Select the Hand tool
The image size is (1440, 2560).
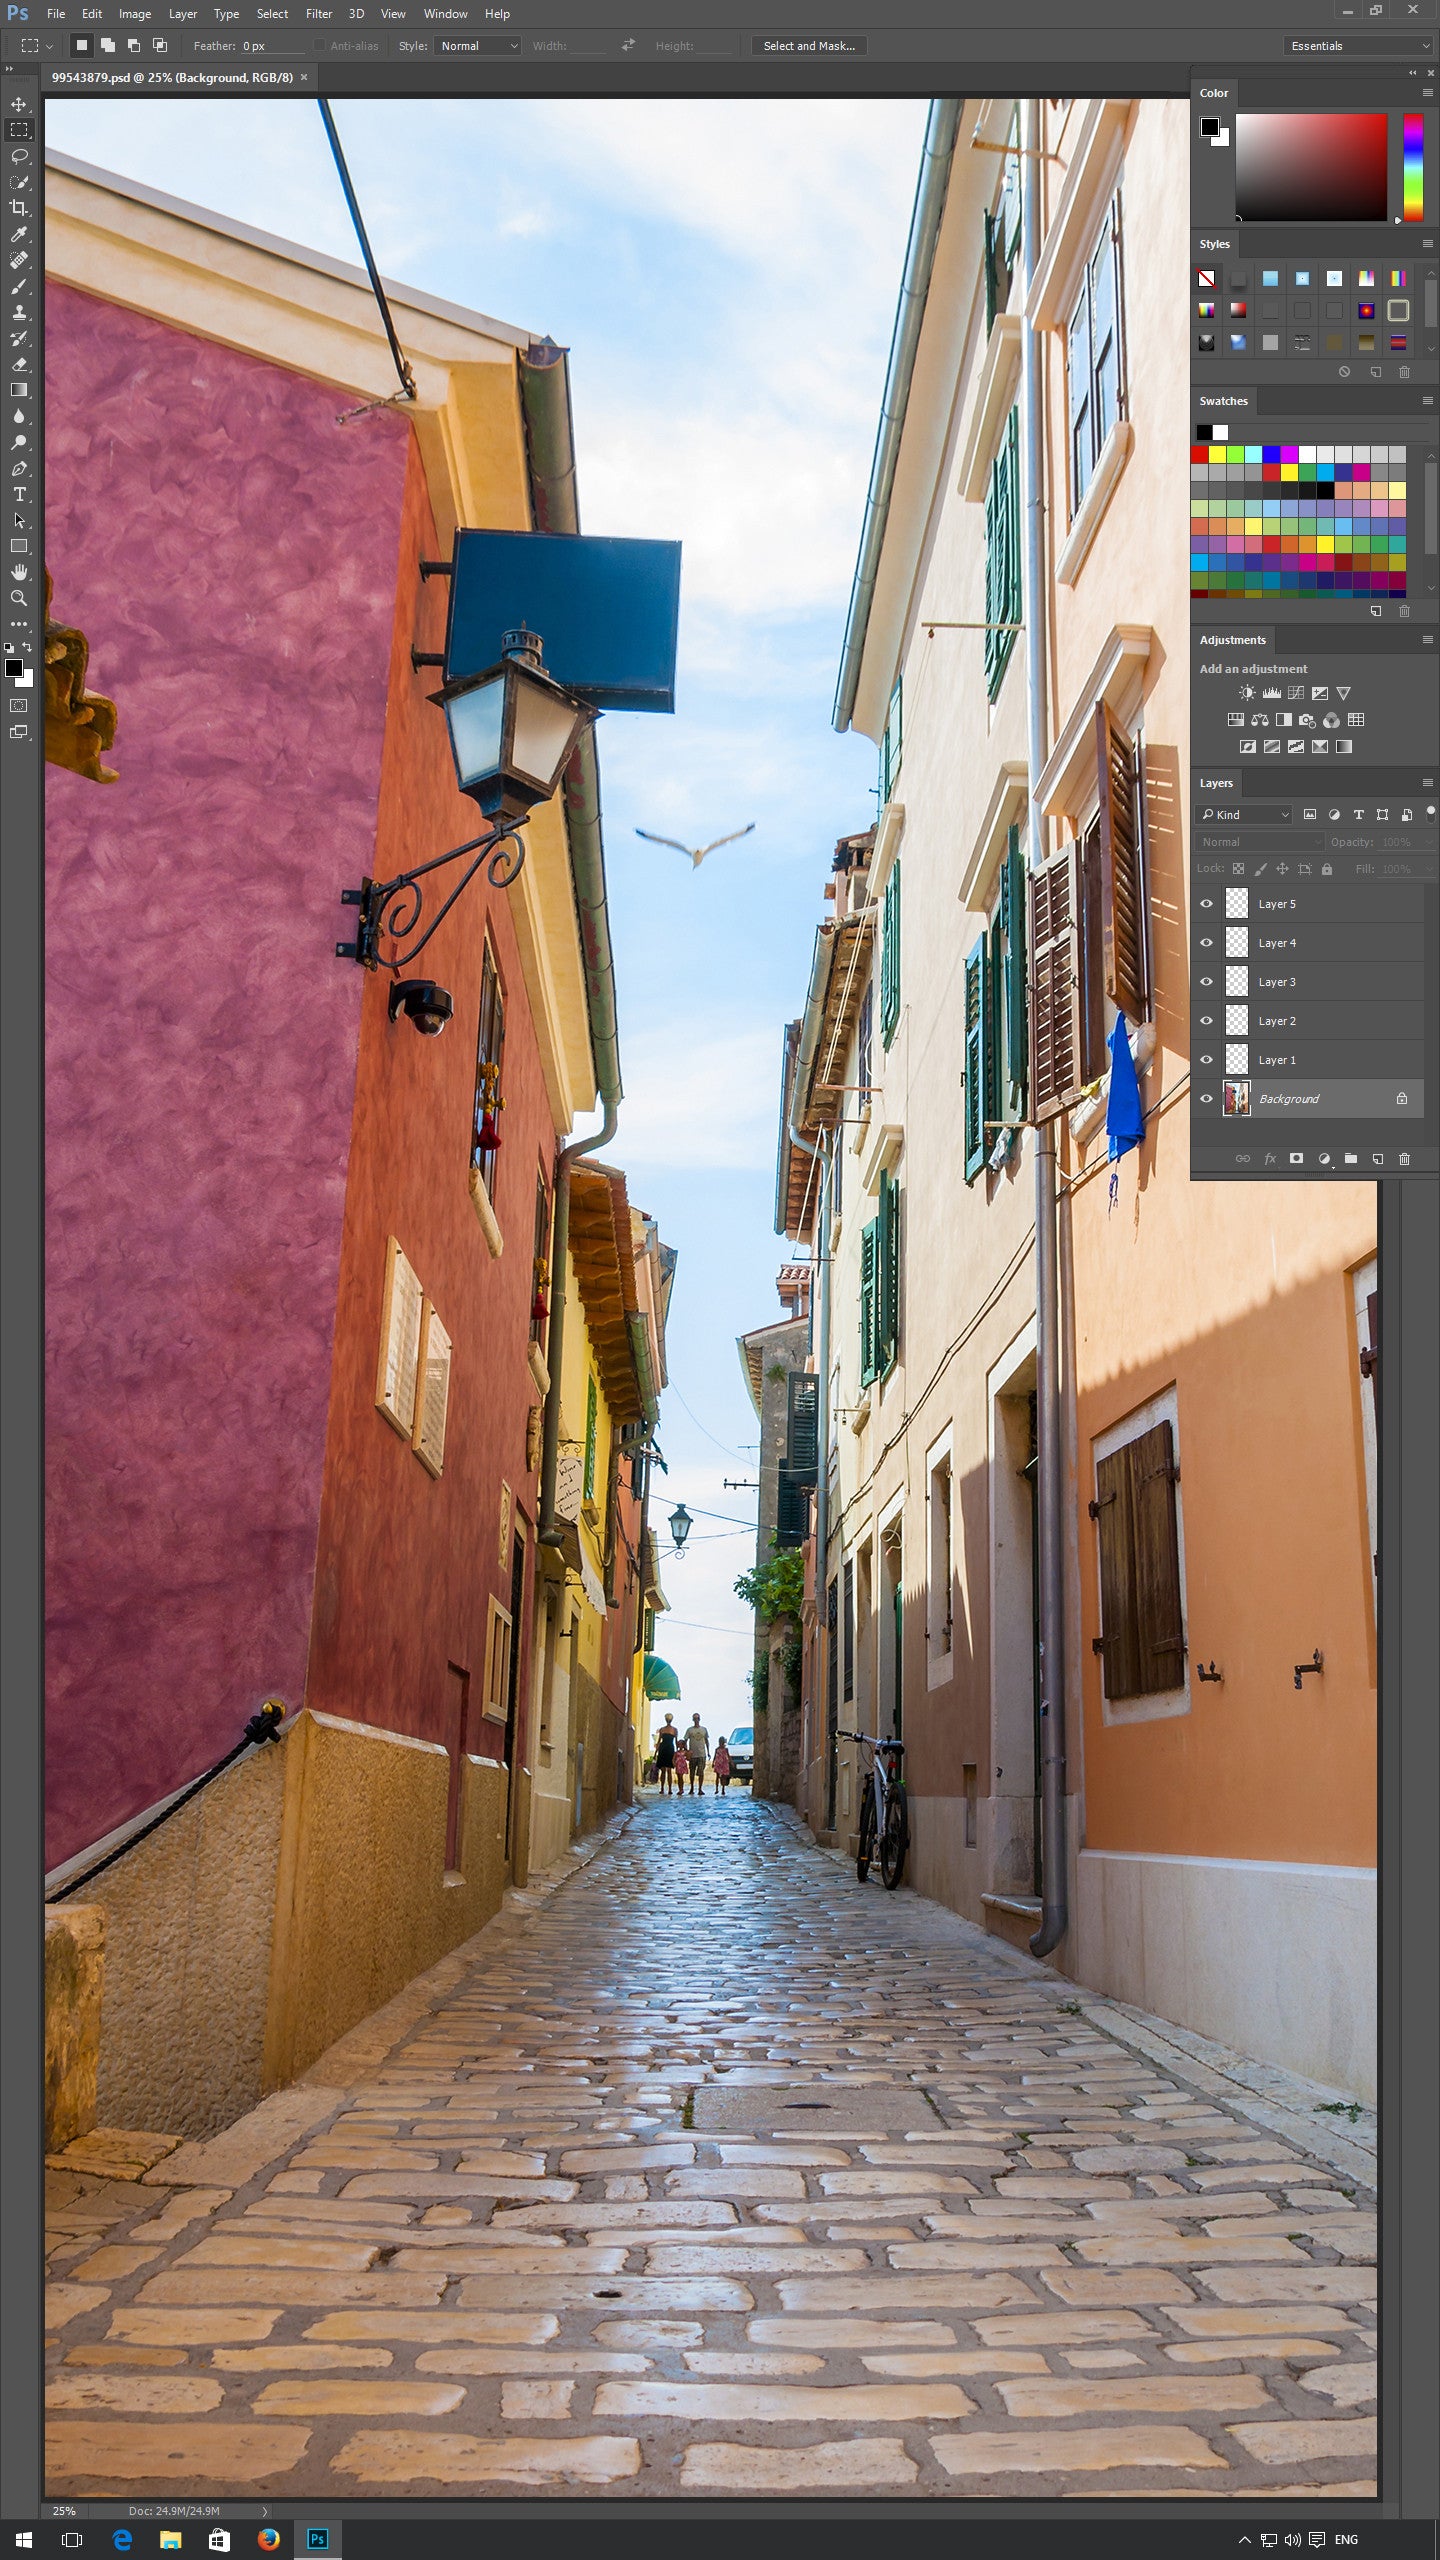(x=19, y=572)
